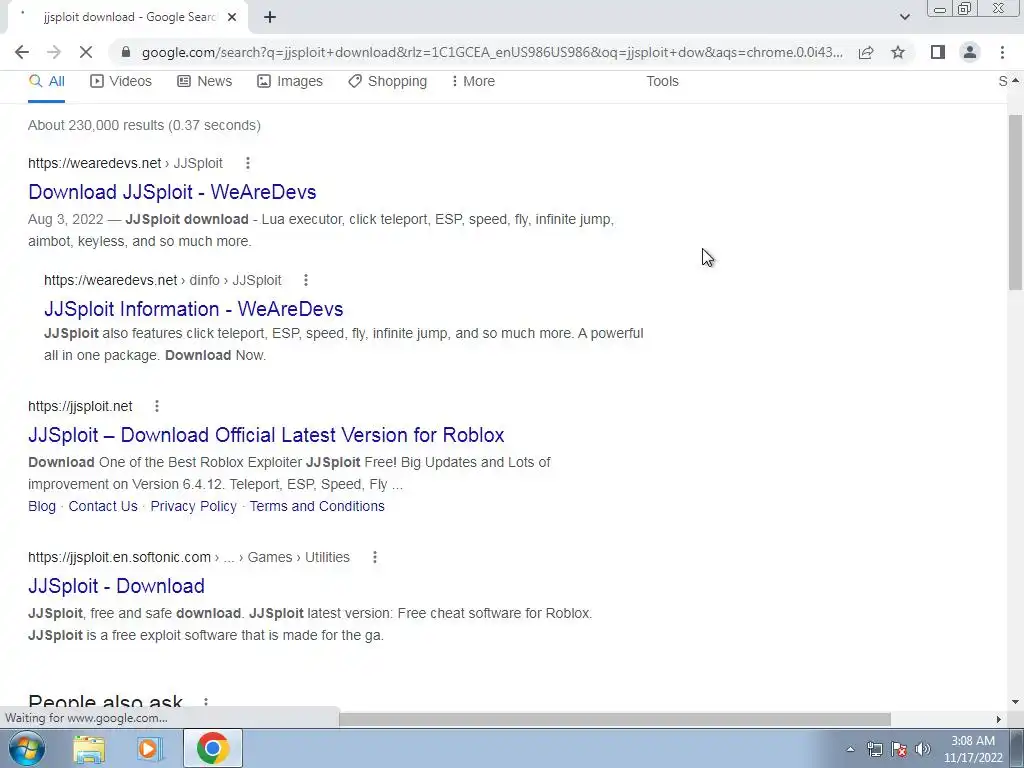Viewport: 1024px width, 768px height.
Task: Open the Chrome profile avatar menu
Action: tap(970, 52)
